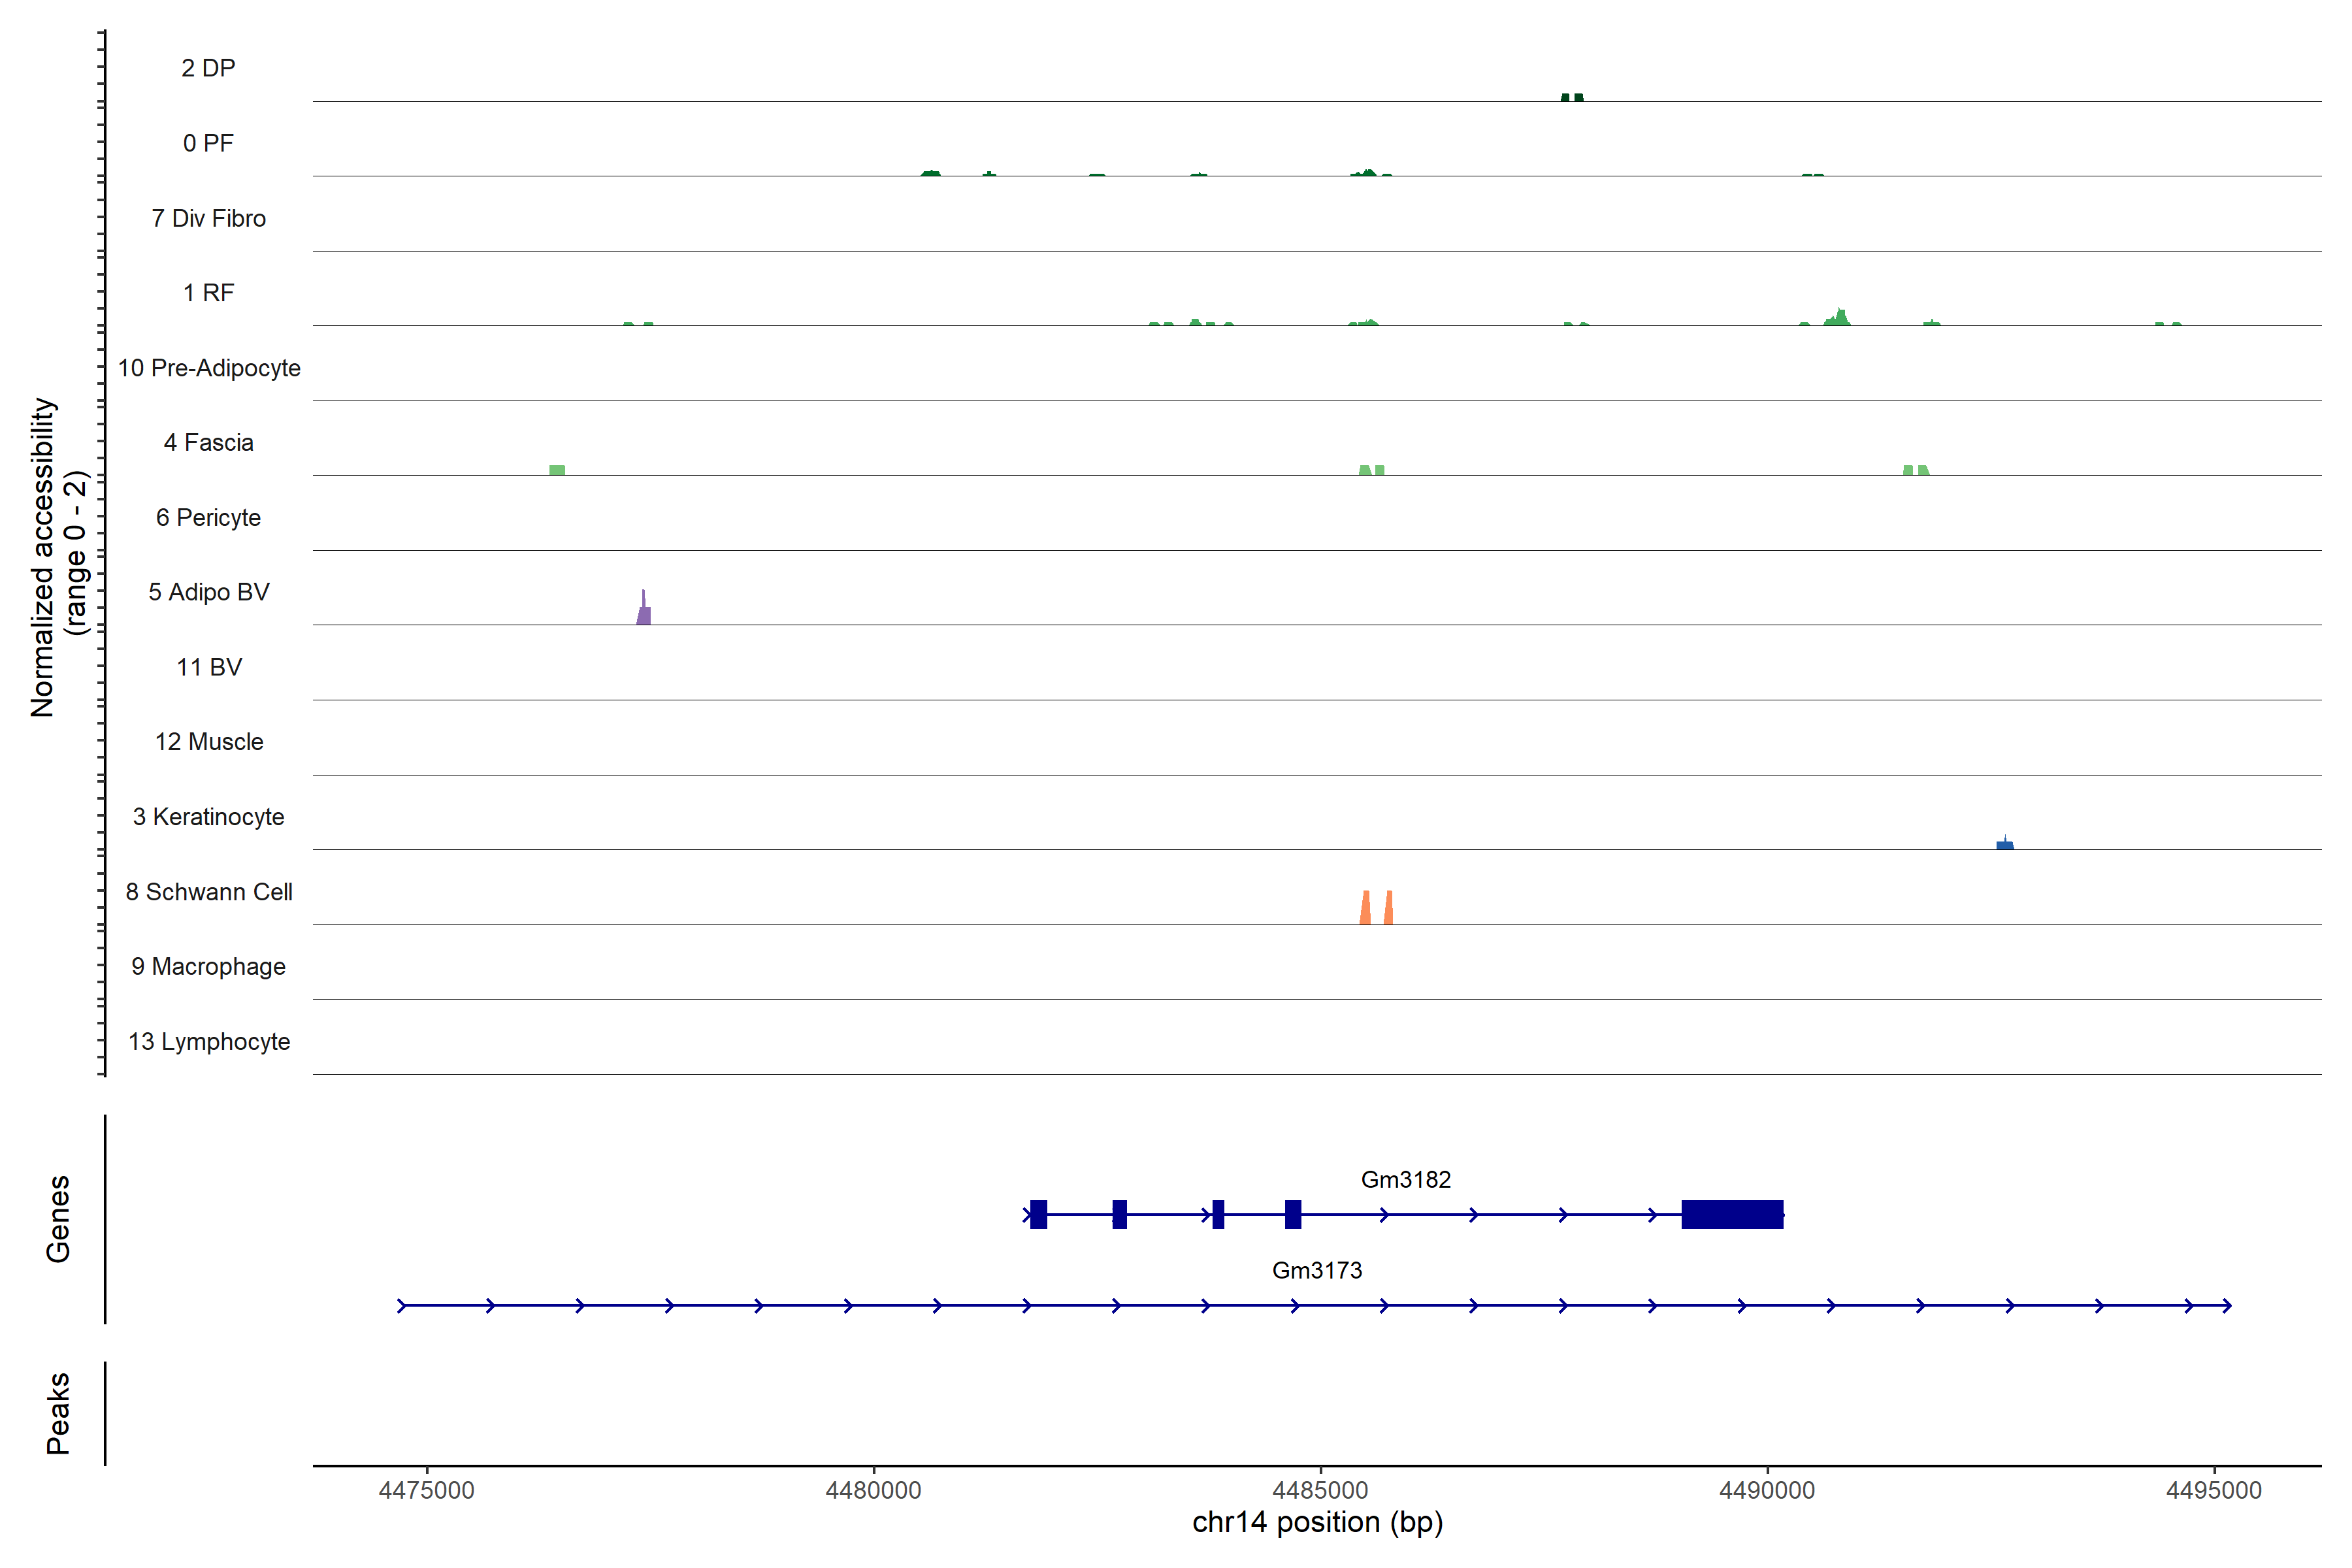
Task: Click the chr14 position (bp) axis title
Action: [x=1317, y=1522]
